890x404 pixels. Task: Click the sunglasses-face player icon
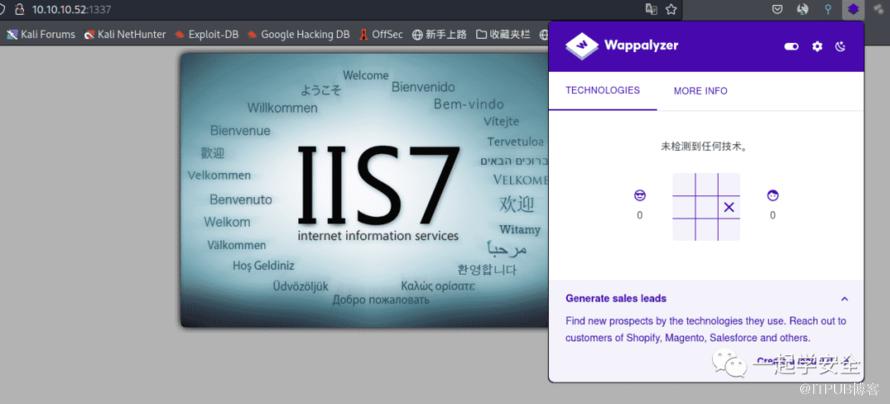640,196
